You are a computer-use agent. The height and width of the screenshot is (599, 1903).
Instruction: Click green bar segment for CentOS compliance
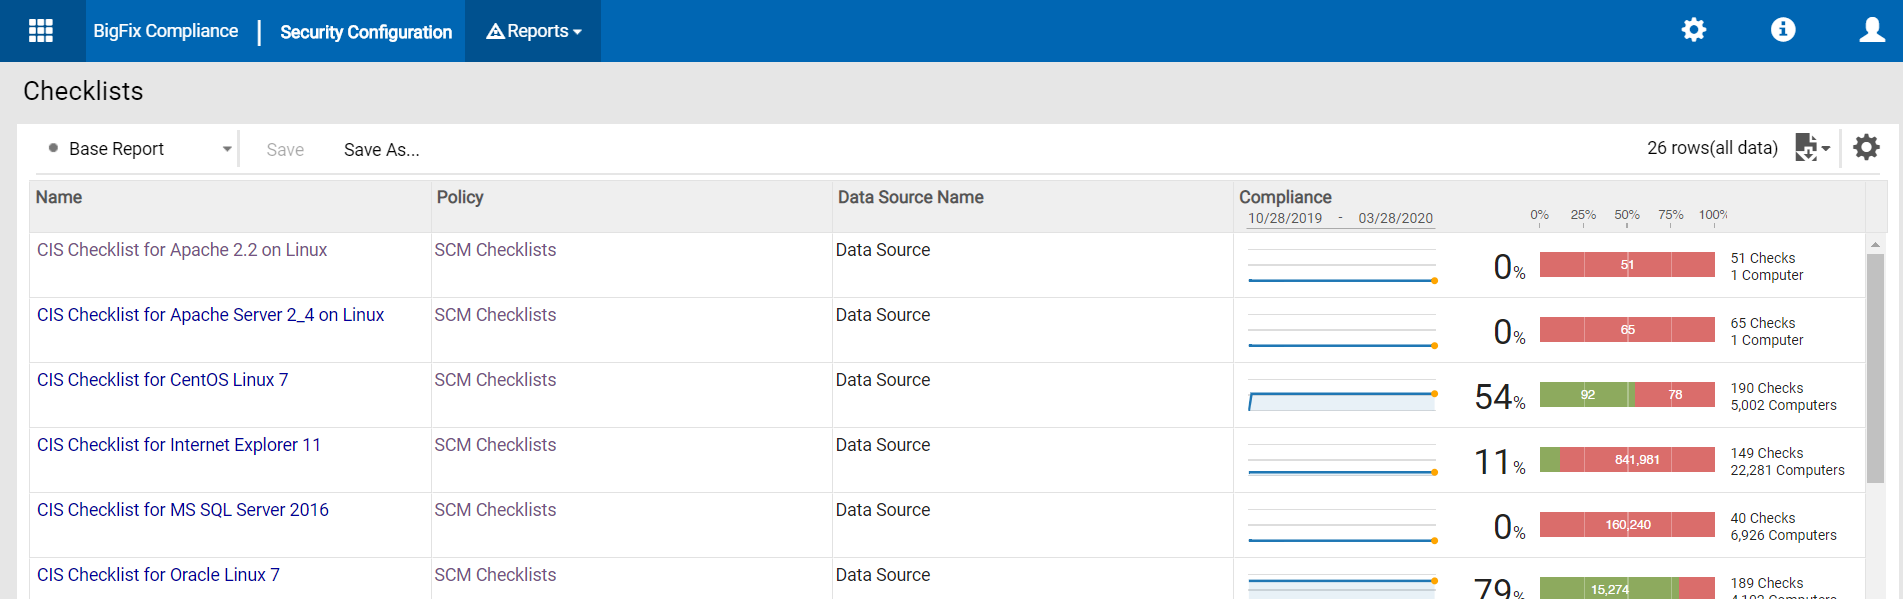click(1586, 395)
